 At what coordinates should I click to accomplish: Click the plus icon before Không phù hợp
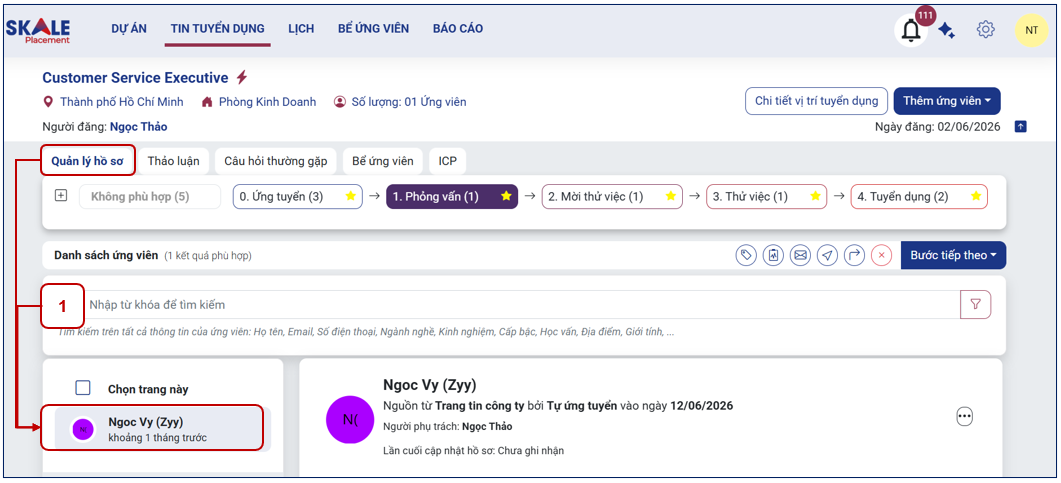point(61,196)
